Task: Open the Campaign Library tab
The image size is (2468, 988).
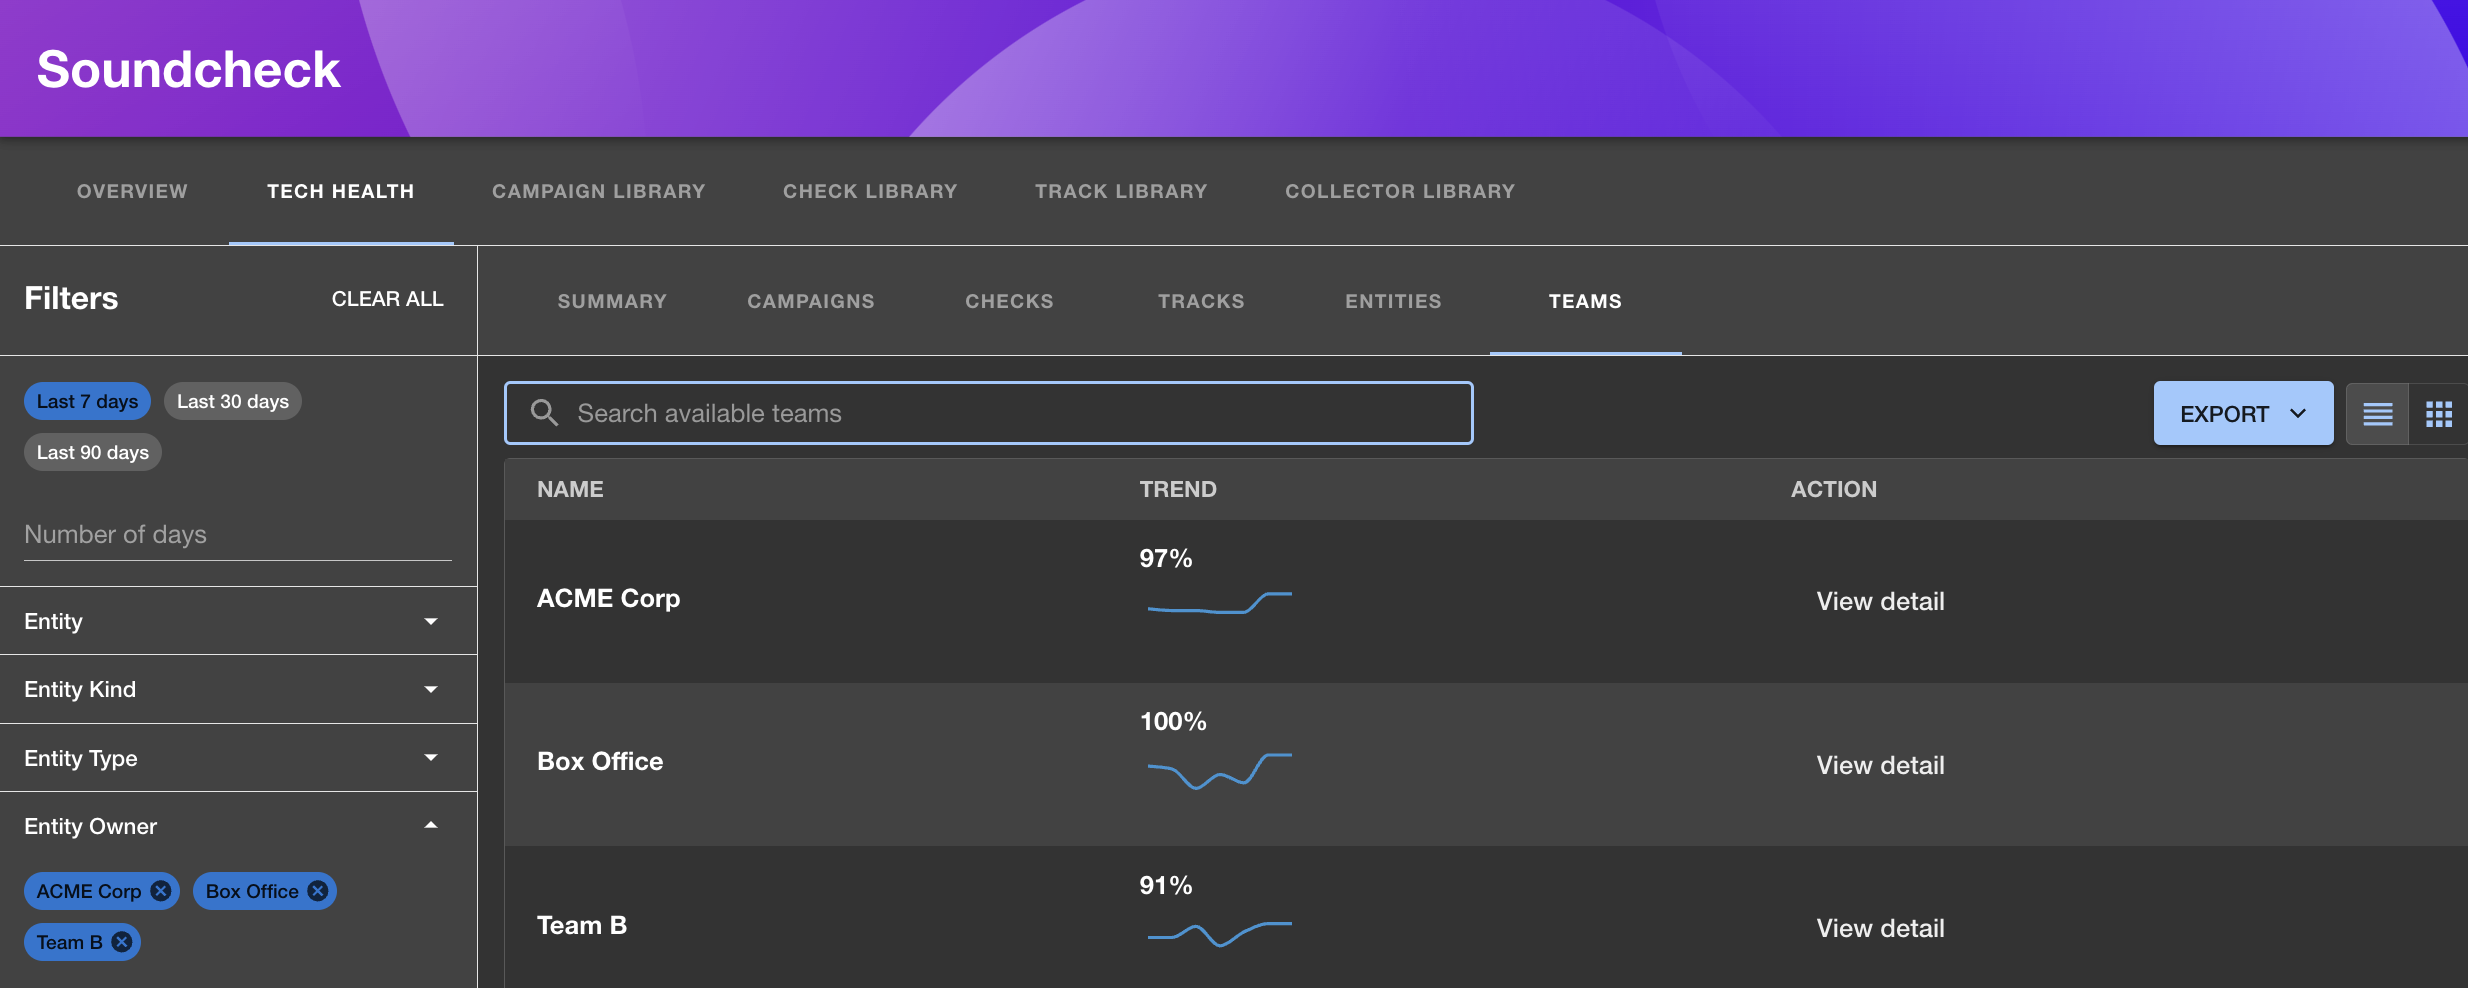Action: (x=599, y=191)
